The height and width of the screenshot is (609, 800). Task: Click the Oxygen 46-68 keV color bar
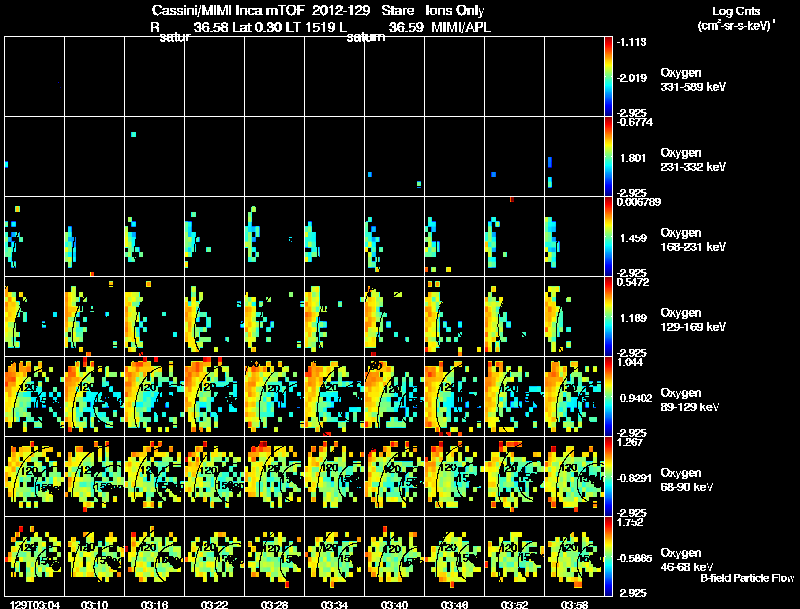point(608,556)
